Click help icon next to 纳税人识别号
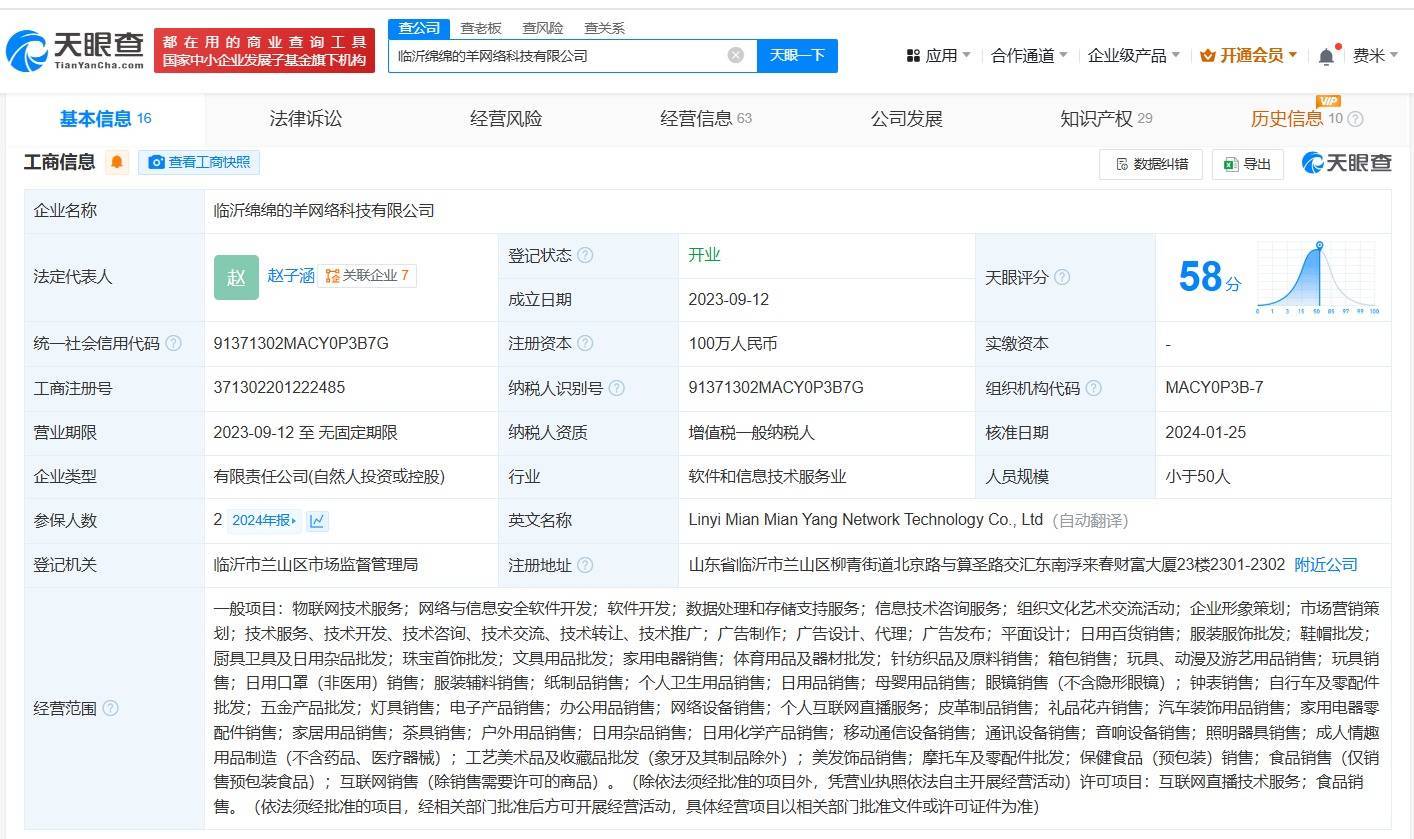The width and height of the screenshot is (1414, 839). [x=617, y=388]
